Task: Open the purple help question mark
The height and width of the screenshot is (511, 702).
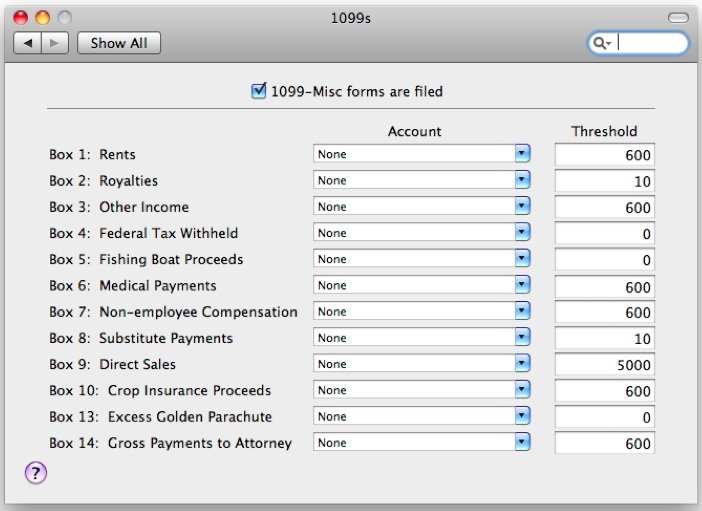Action: (36, 473)
